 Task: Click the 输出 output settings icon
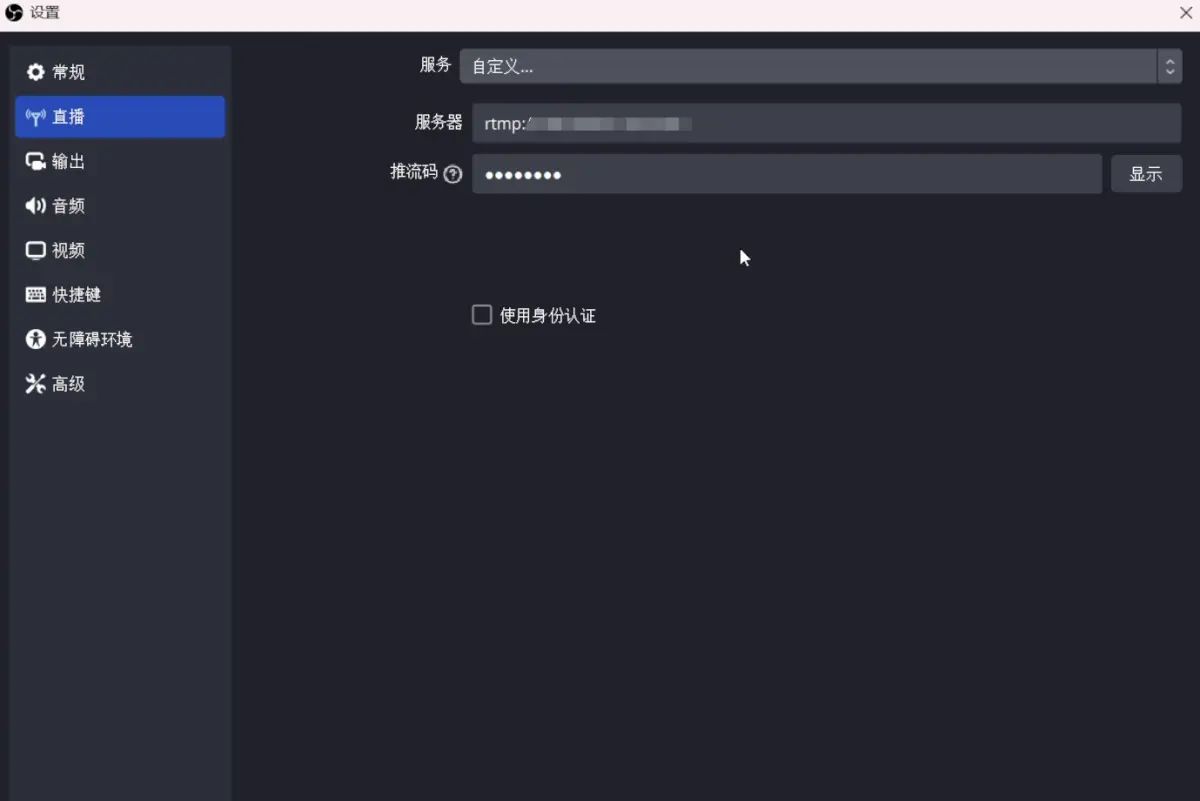coord(36,161)
